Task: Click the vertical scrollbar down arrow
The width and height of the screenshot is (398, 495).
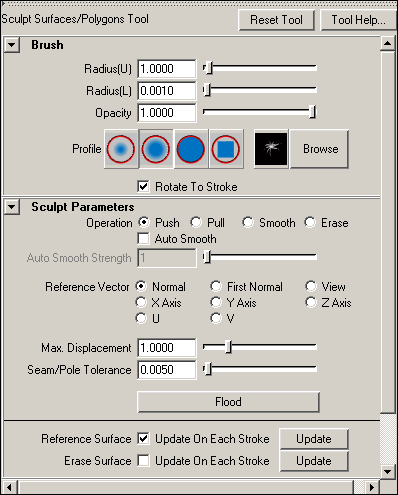Action: click(x=388, y=471)
